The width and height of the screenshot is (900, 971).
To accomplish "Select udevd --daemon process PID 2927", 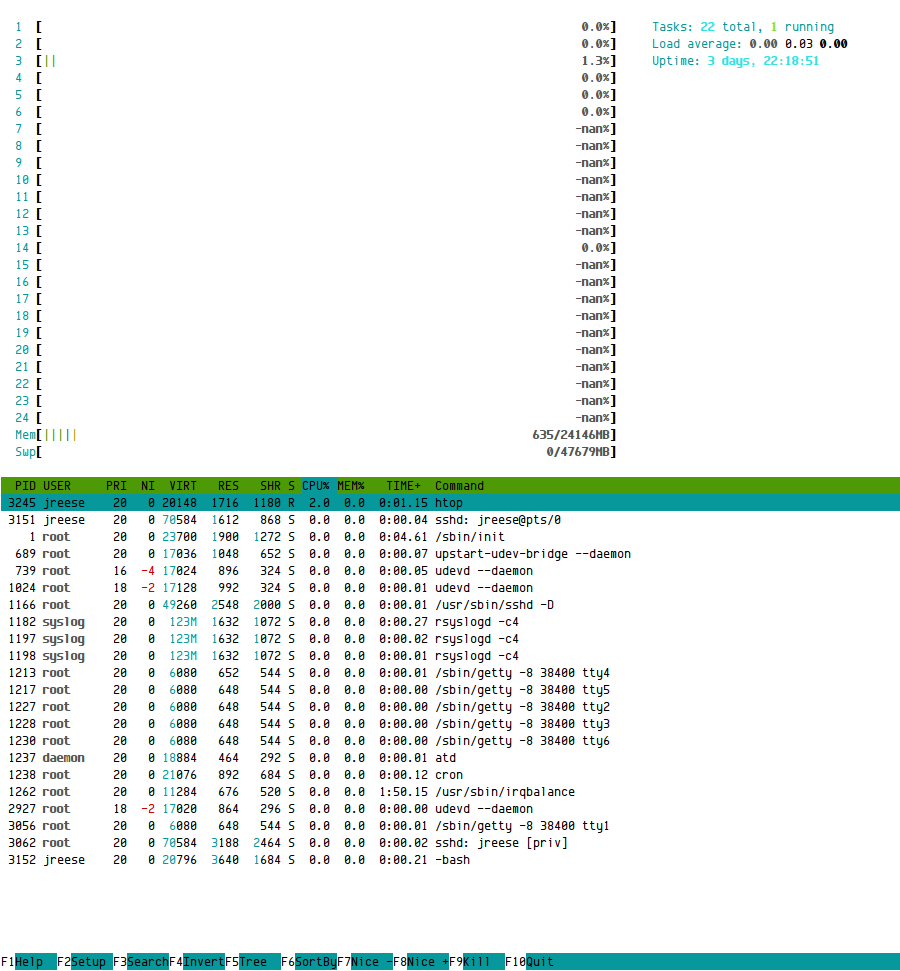I will tap(450, 809).
